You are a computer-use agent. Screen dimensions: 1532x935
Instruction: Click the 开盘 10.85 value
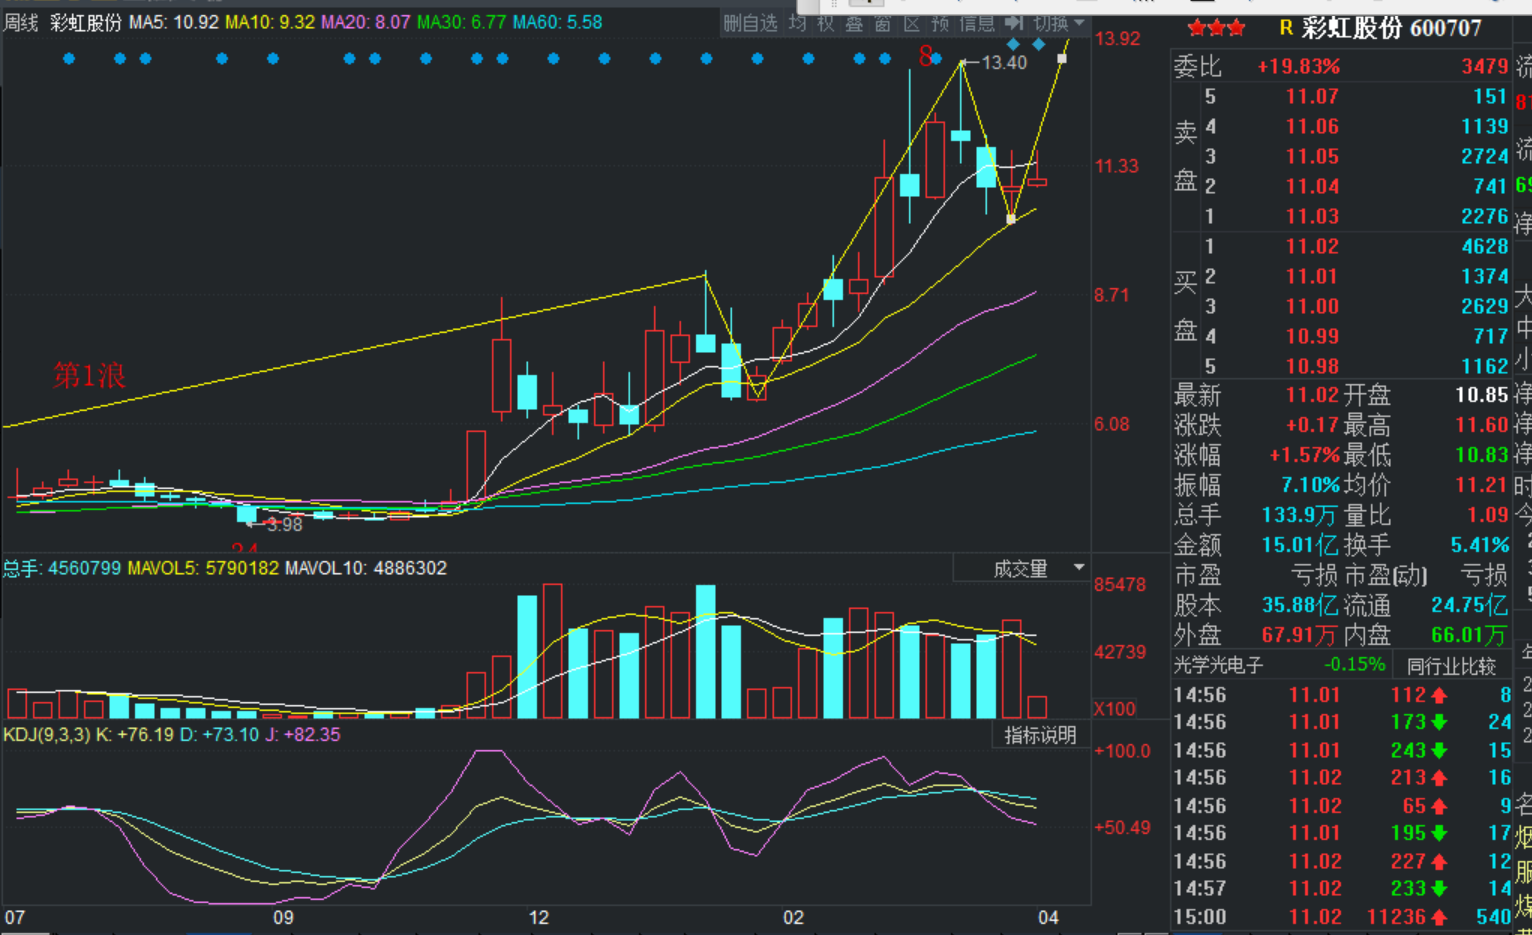click(x=1481, y=396)
